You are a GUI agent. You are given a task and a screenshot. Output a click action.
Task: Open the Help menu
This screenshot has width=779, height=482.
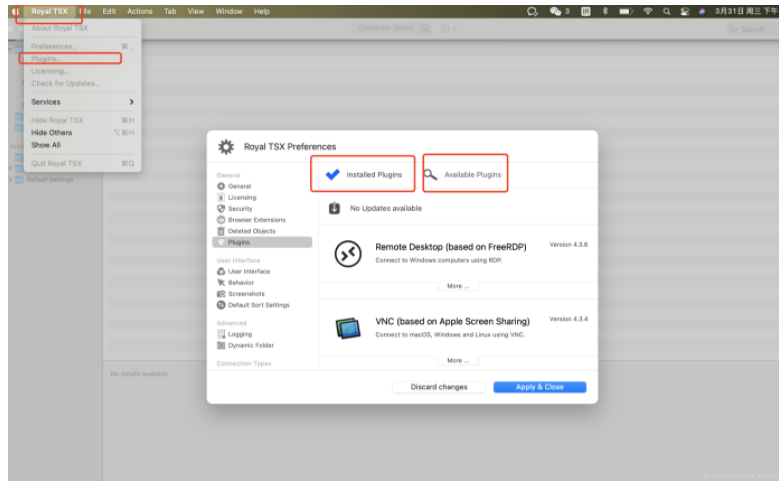[262, 11]
